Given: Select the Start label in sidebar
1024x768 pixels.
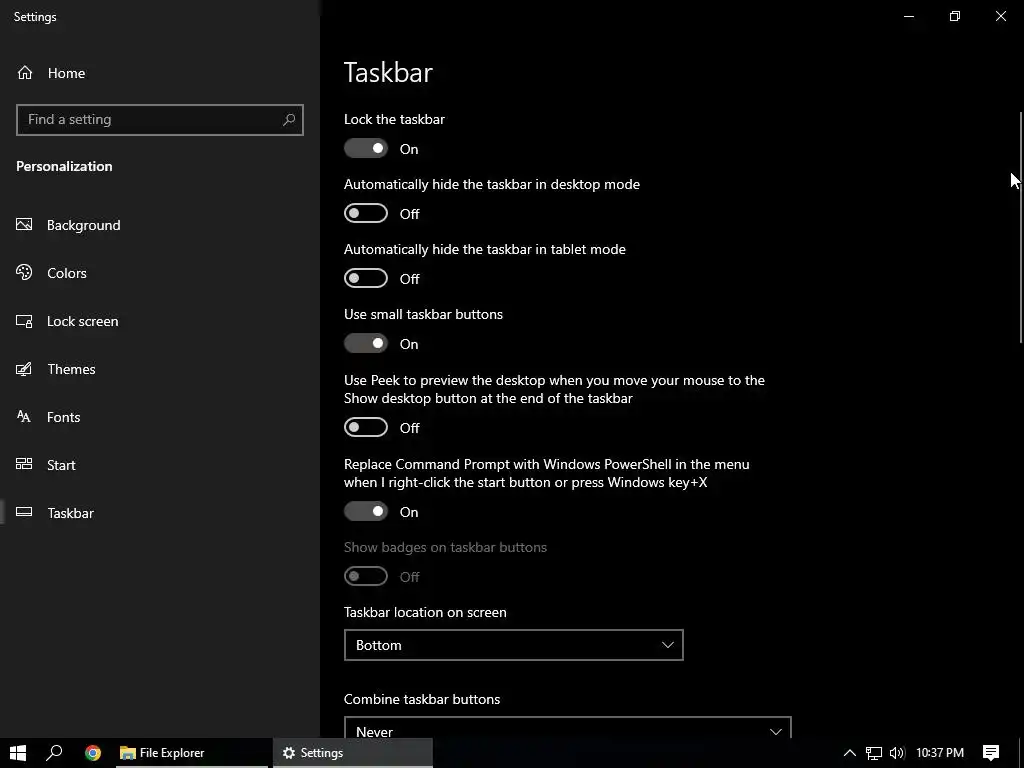Looking at the screenshot, I should [61, 465].
